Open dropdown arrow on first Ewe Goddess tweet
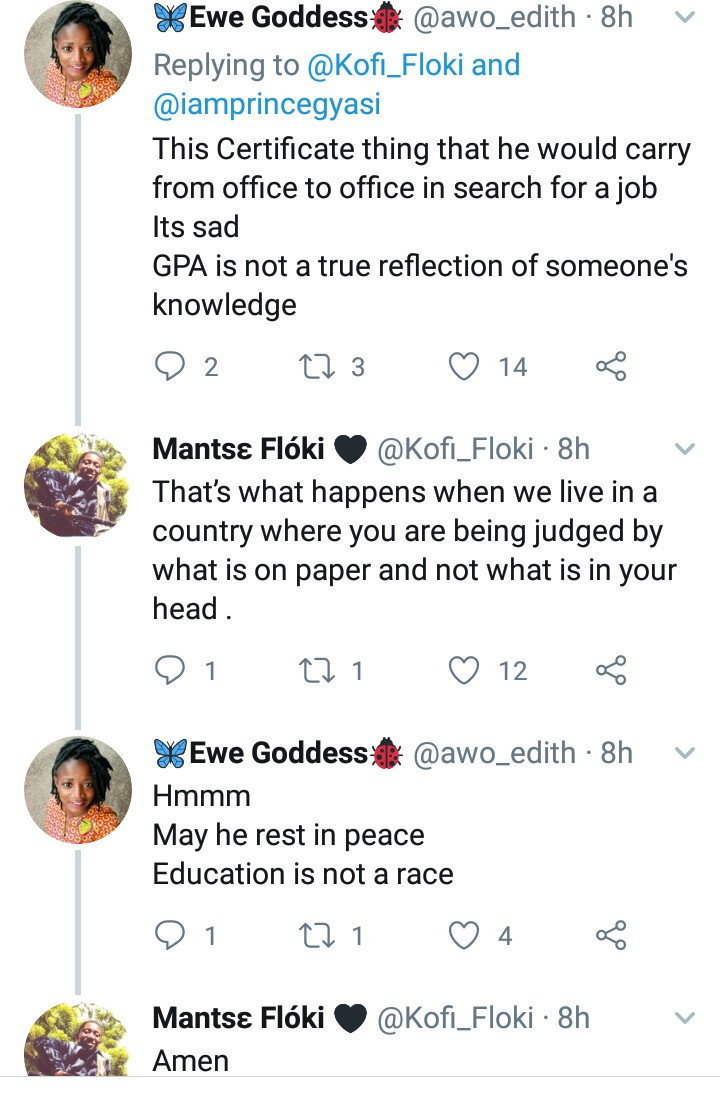 point(685,18)
